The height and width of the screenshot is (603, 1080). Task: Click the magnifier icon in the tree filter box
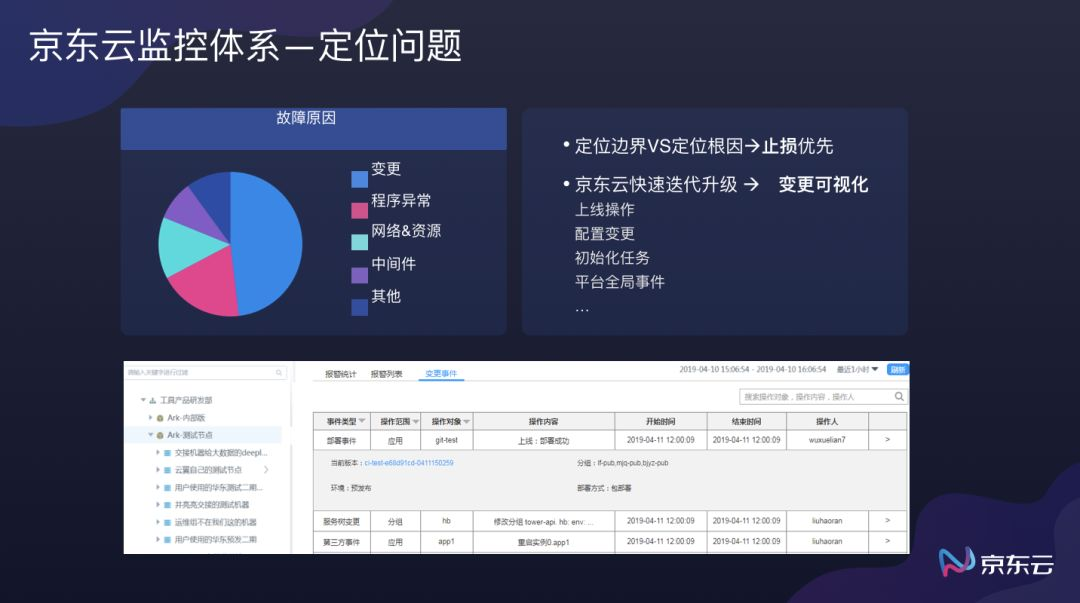click(279, 373)
